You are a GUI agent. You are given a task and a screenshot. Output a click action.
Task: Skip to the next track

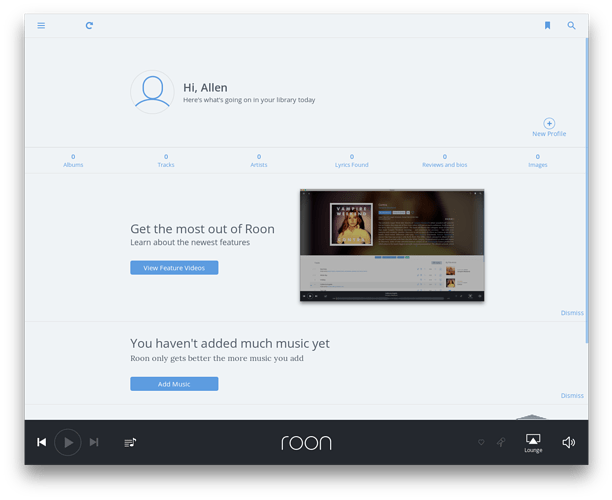click(x=94, y=442)
